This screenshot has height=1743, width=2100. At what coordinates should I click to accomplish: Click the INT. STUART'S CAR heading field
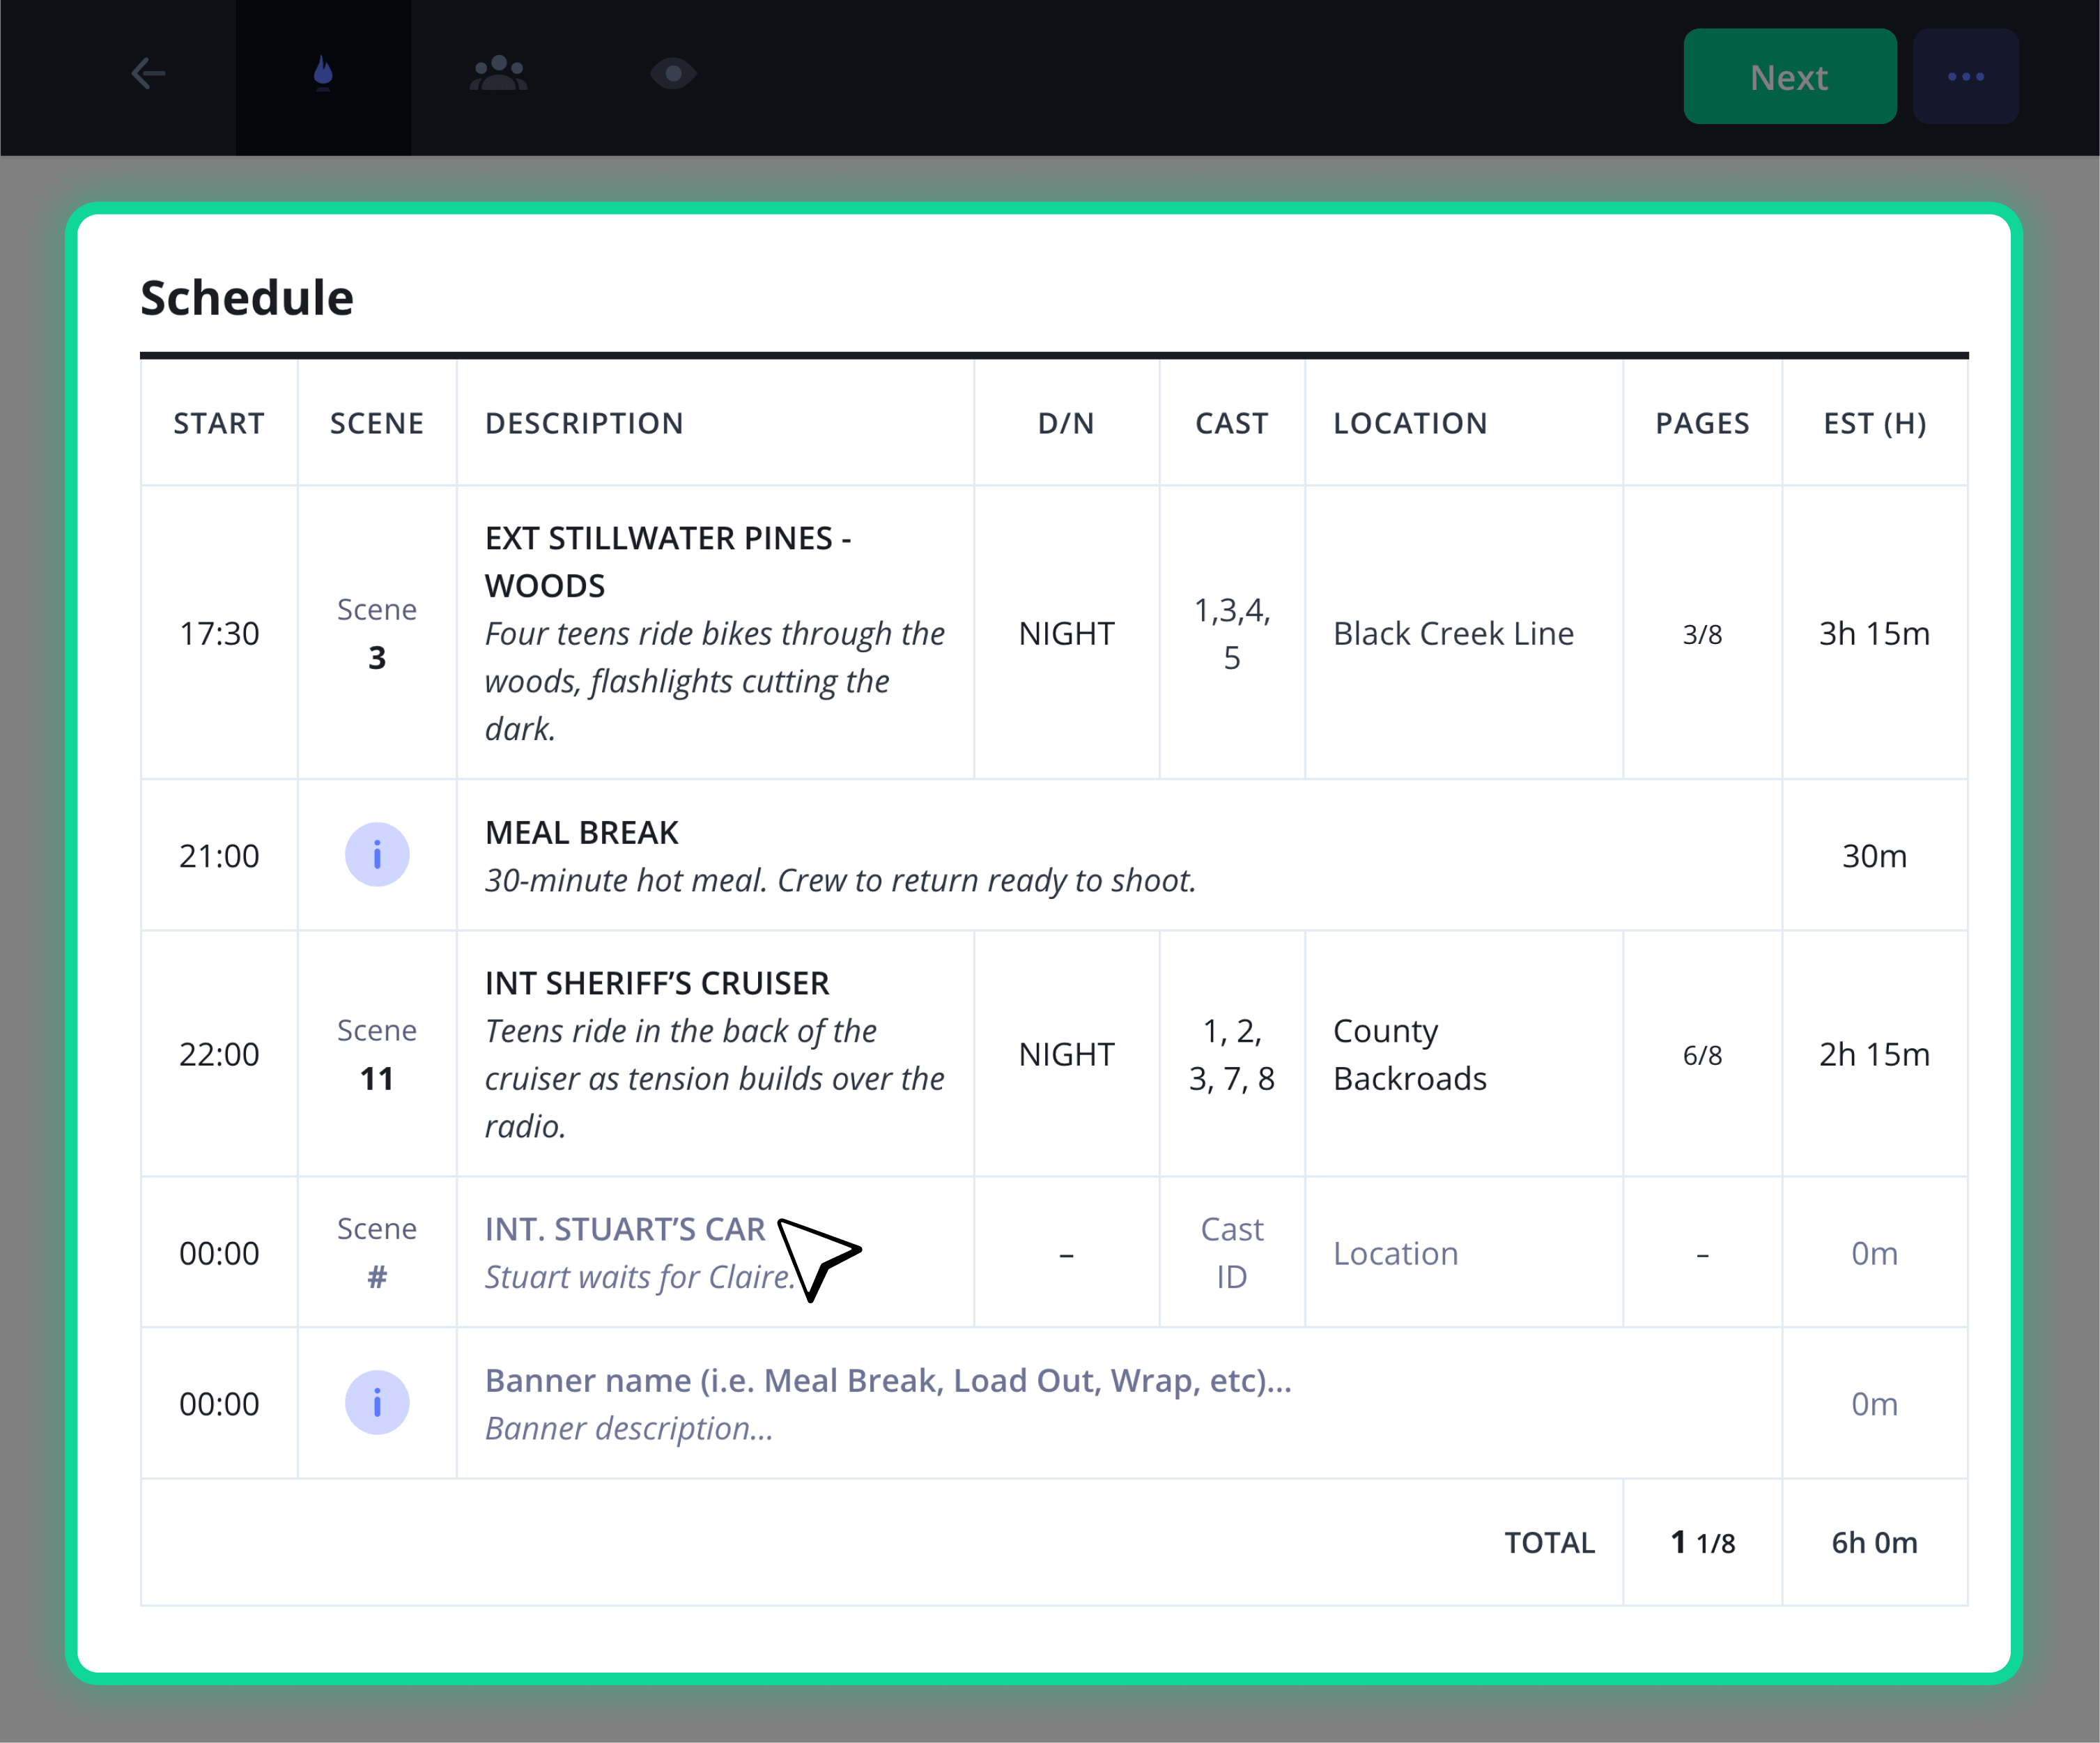pos(625,1229)
